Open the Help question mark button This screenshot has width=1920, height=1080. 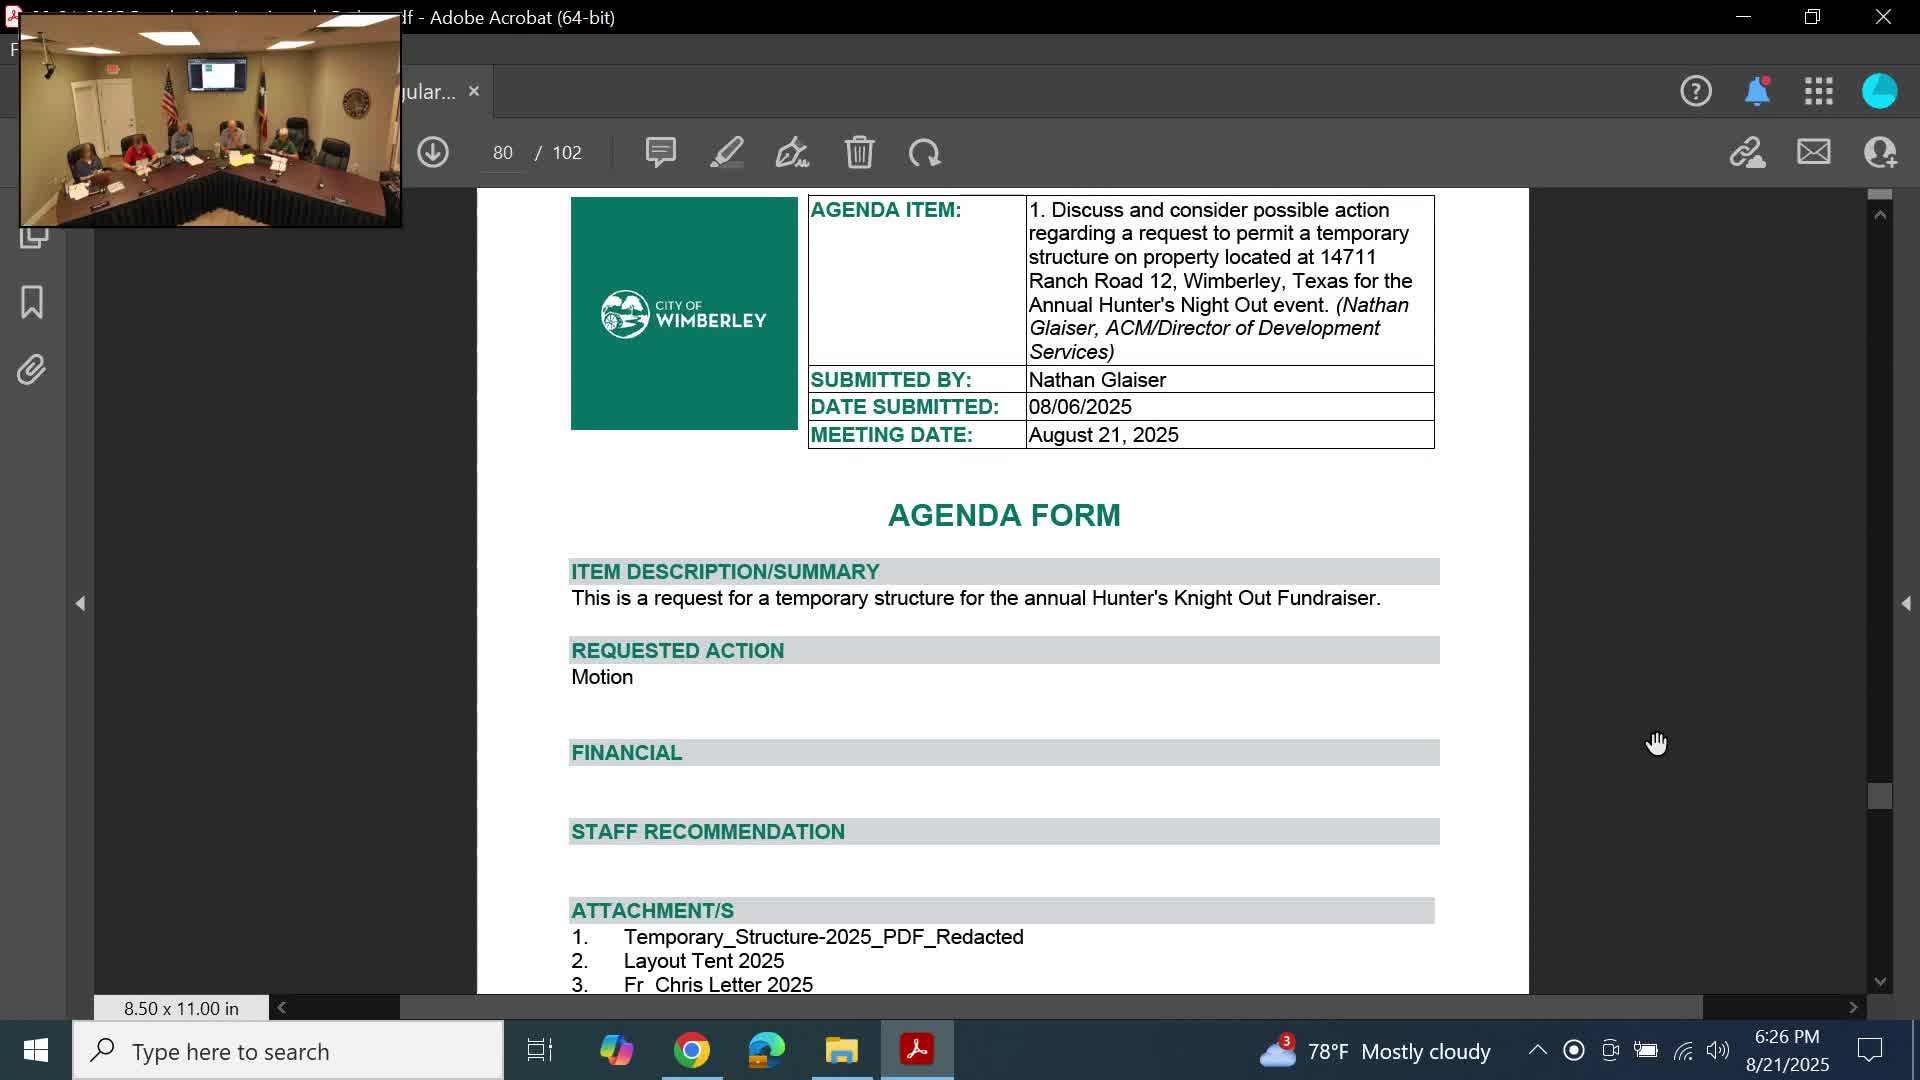(x=1695, y=91)
